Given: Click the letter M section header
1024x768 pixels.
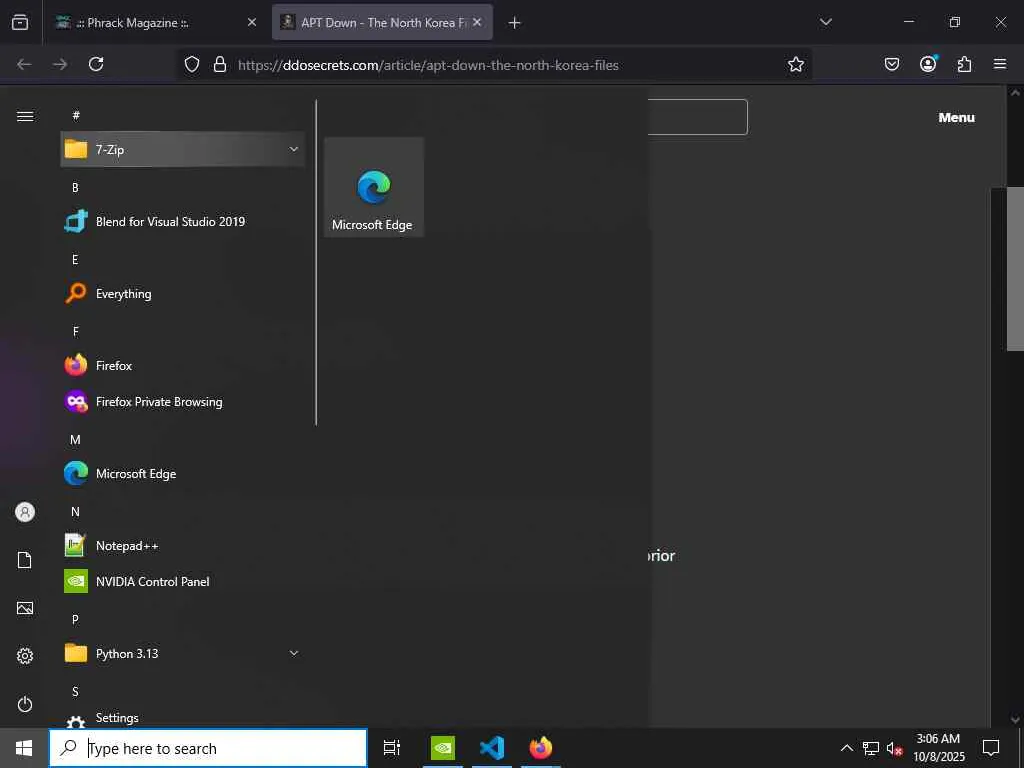Looking at the screenshot, I should [75, 440].
